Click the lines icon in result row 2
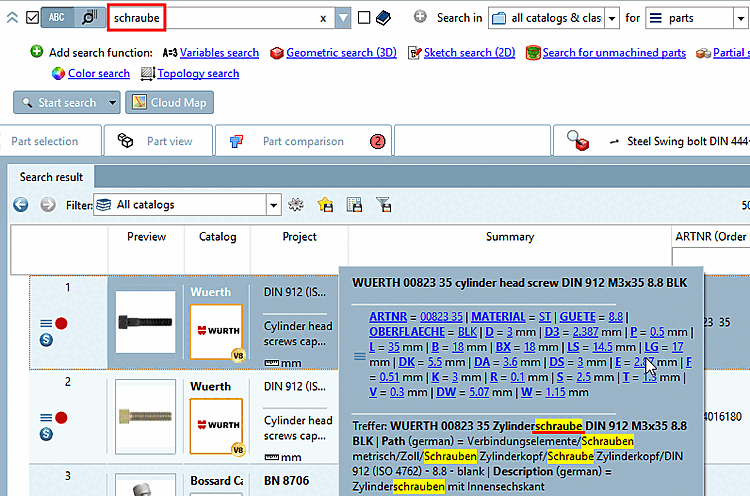 point(46,418)
